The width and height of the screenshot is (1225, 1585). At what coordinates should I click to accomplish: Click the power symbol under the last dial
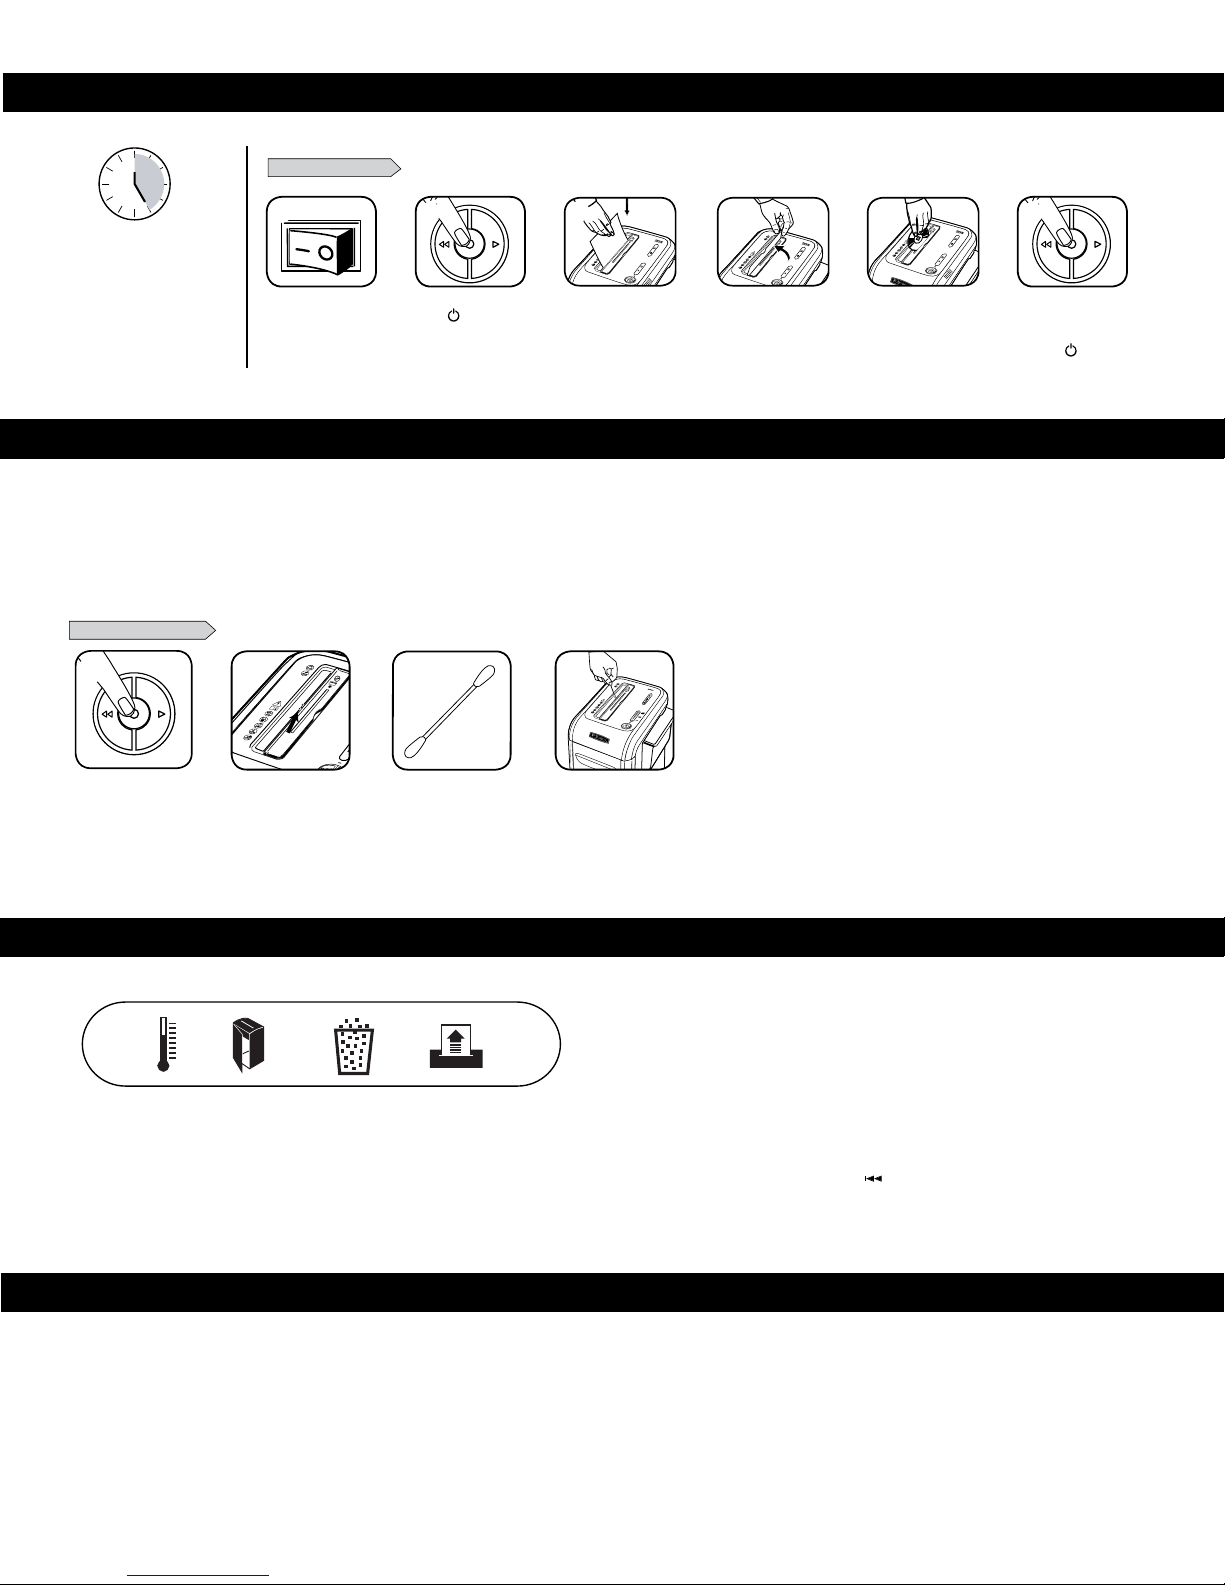coord(1070,352)
